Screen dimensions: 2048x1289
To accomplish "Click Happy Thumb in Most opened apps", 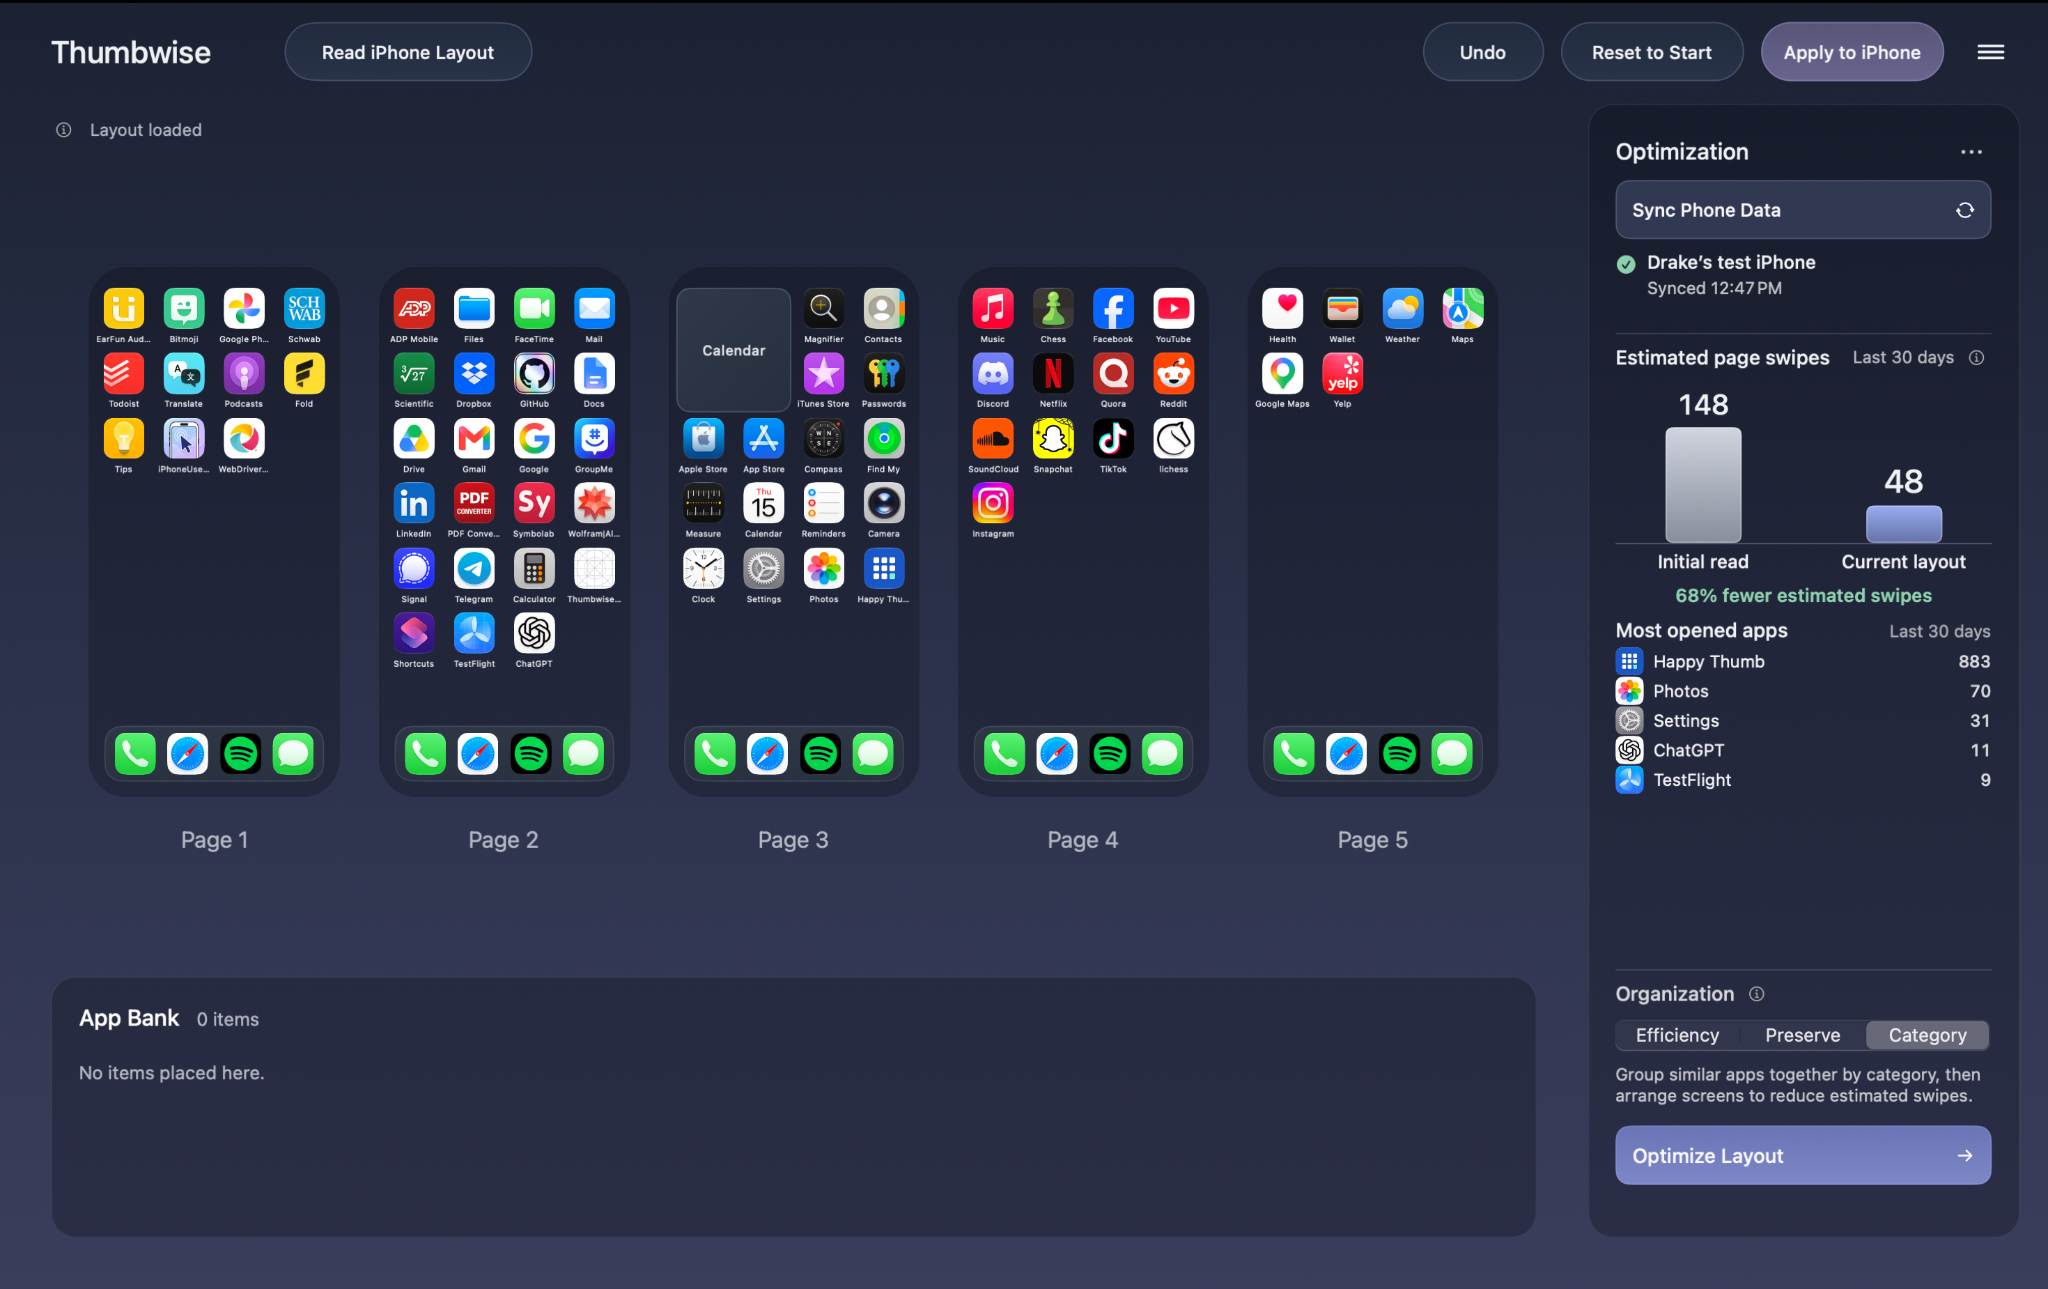I will [x=1803, y=661].
